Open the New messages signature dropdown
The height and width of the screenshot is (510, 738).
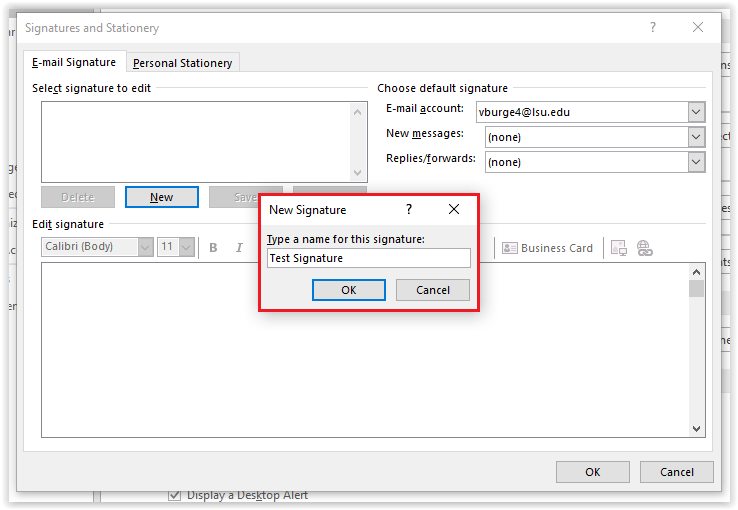(x=696, y=137)
